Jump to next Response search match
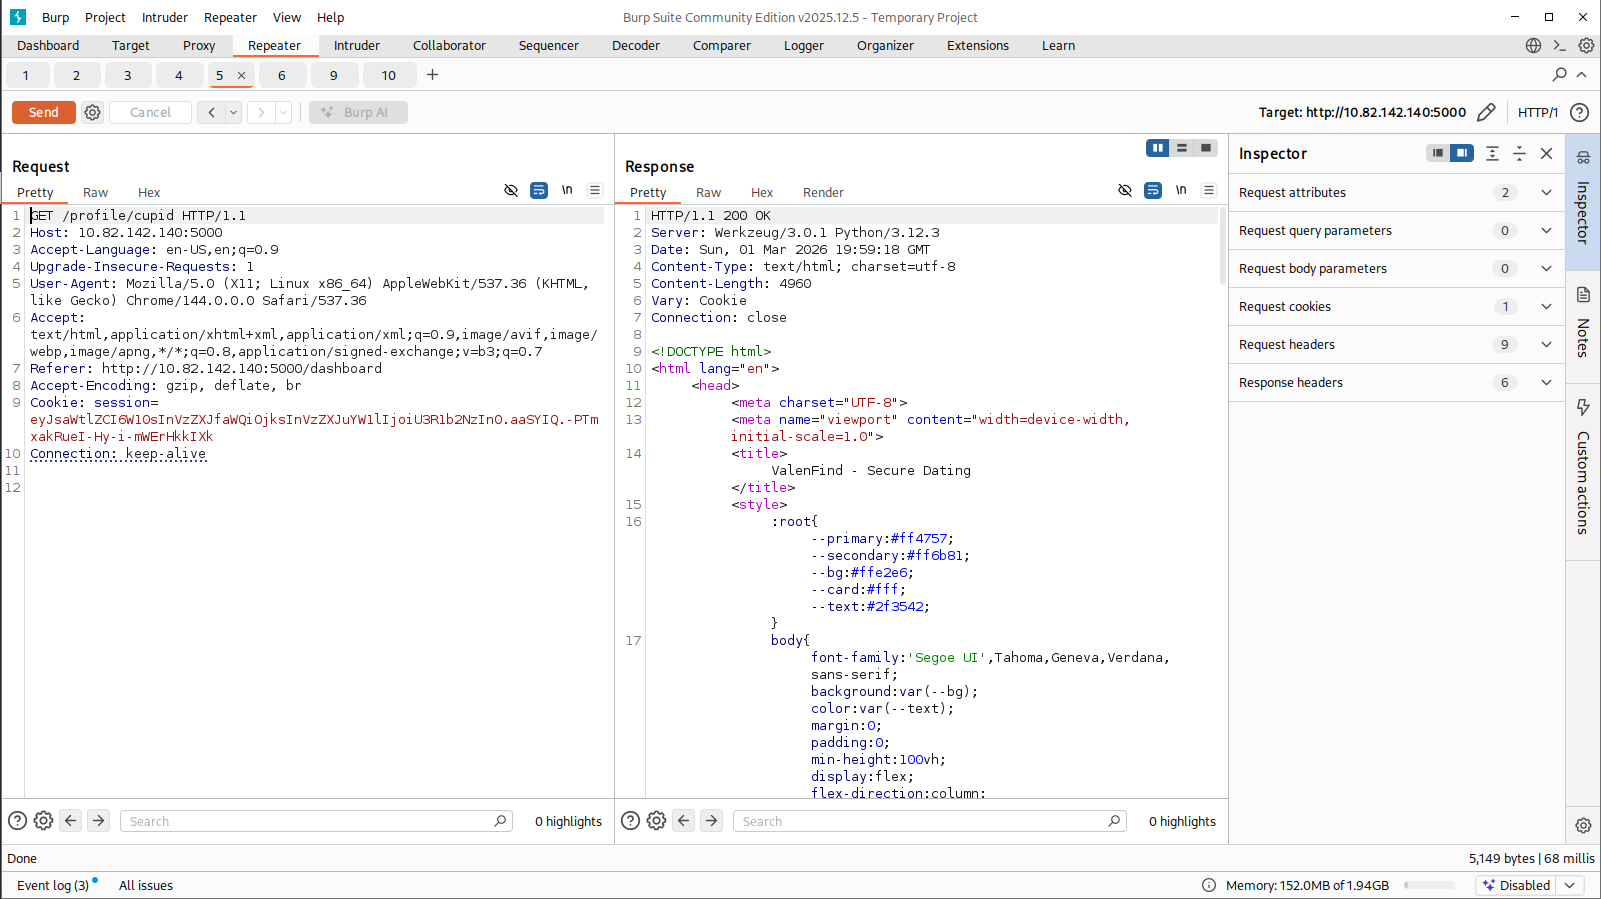The height and width of the screenshot is (899, 1601). 711,821
